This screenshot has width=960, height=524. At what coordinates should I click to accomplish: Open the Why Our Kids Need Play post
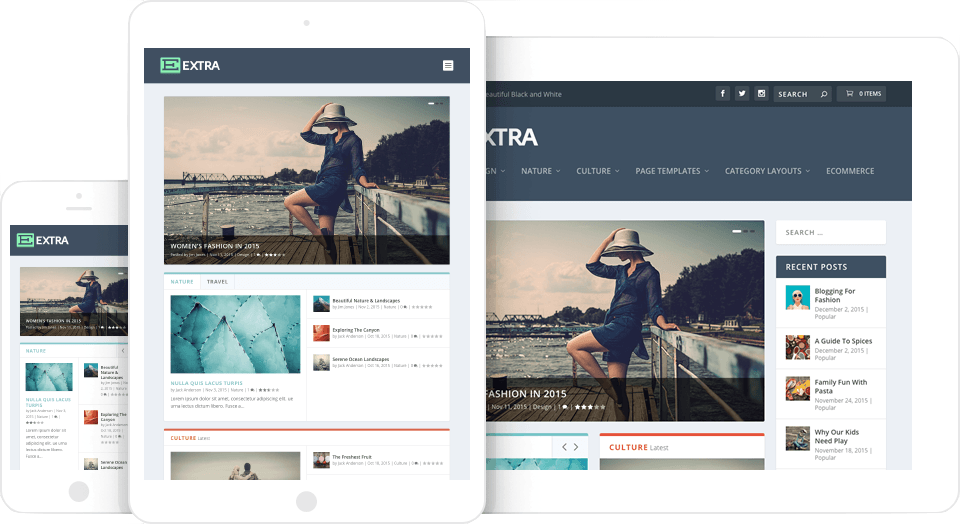point(836,436)
